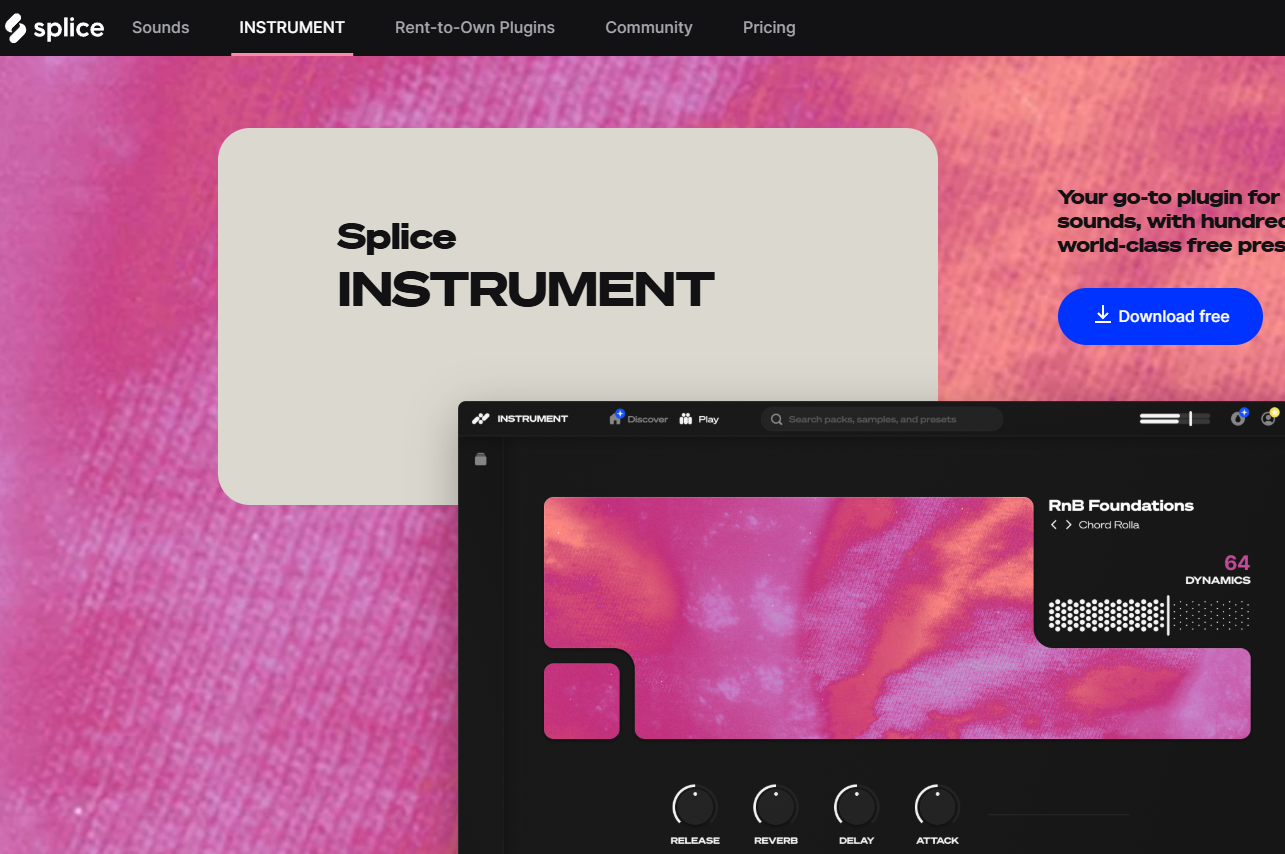The image size is (1285, 854).
Task: Select the pack icon in the left sidebar
Action: pos(481,458)
